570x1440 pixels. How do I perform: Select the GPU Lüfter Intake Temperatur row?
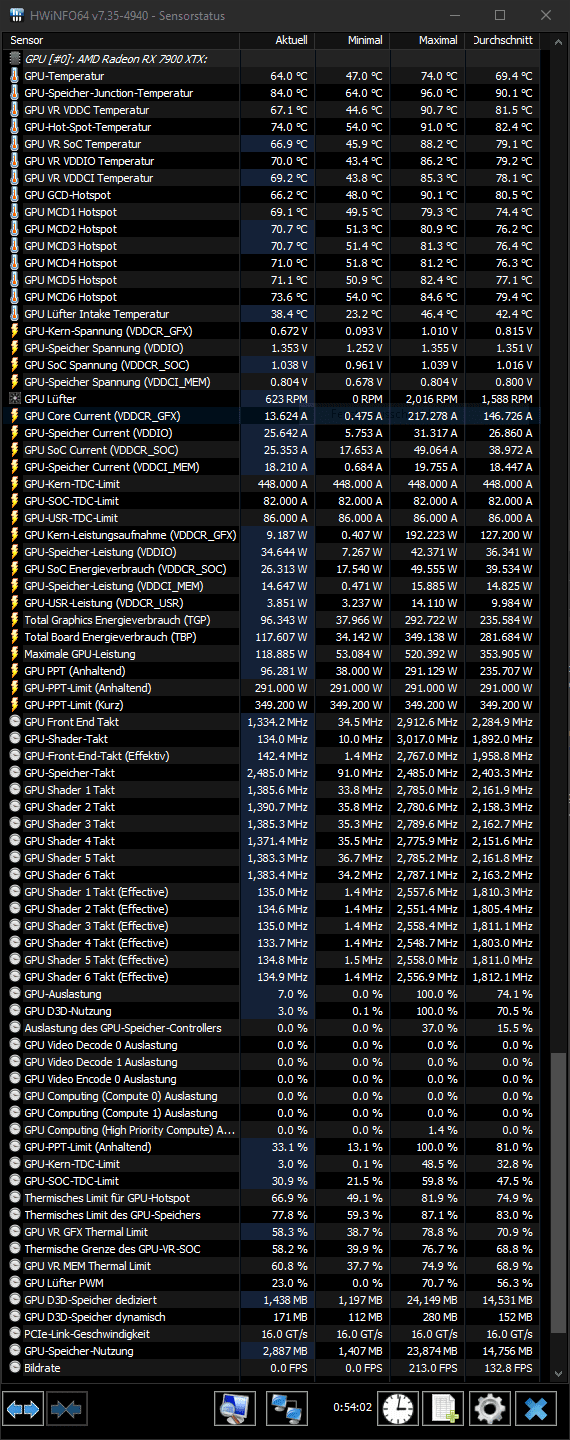(272, 314)
